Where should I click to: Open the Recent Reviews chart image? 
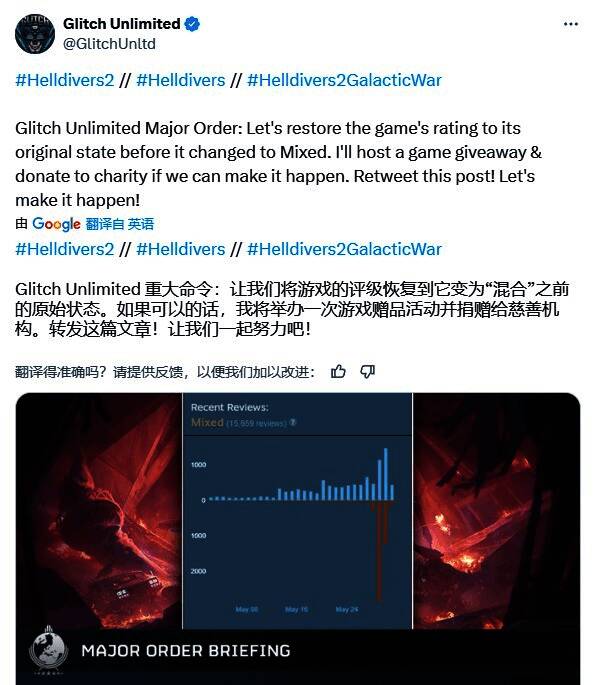click(x=297, y=511)
